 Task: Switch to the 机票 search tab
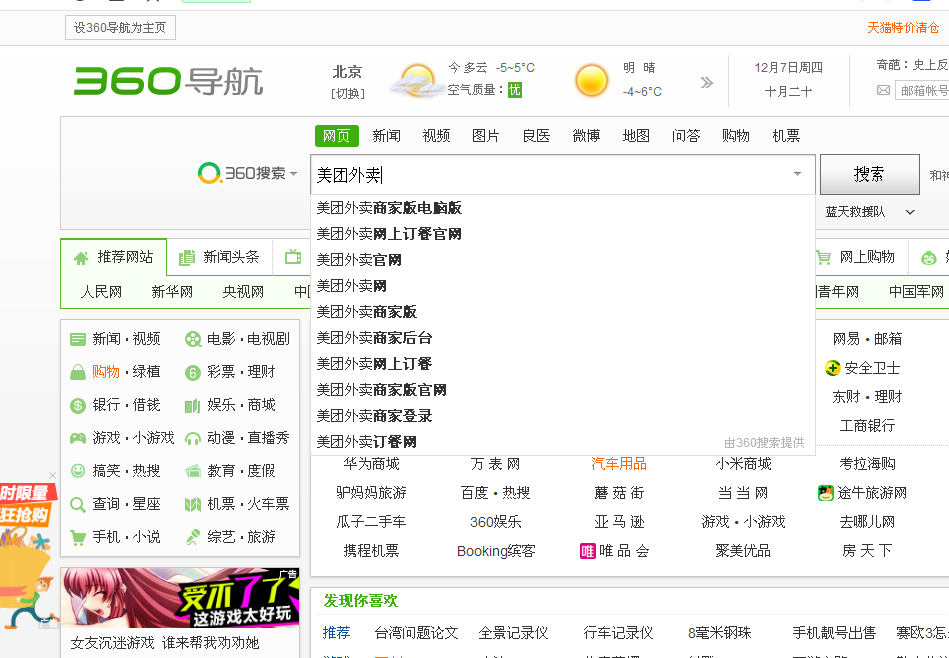pyautogui.click(x=786, y=136)
